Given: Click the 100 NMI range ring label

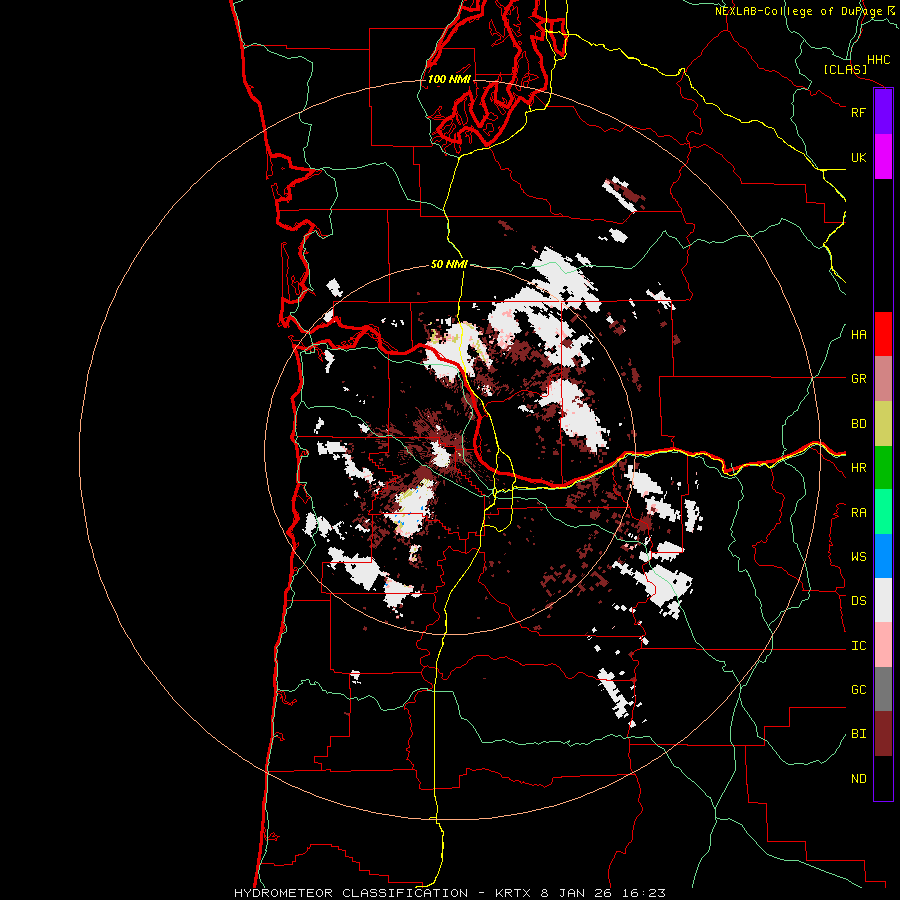Looking at the screenshot, I should 449,79.
